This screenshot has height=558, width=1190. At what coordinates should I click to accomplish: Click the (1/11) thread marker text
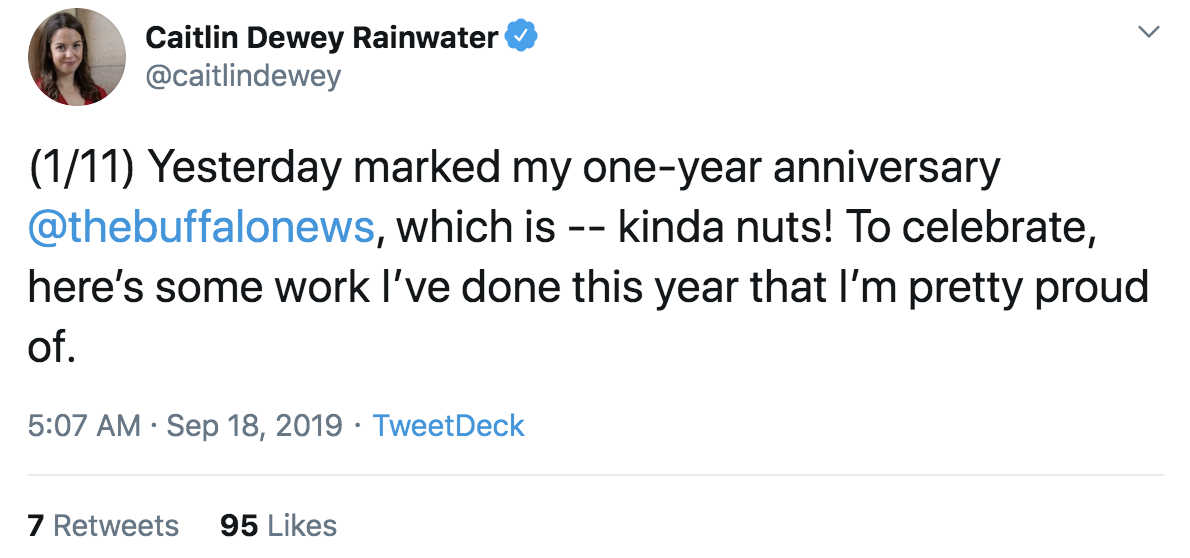tap(81, 168)
